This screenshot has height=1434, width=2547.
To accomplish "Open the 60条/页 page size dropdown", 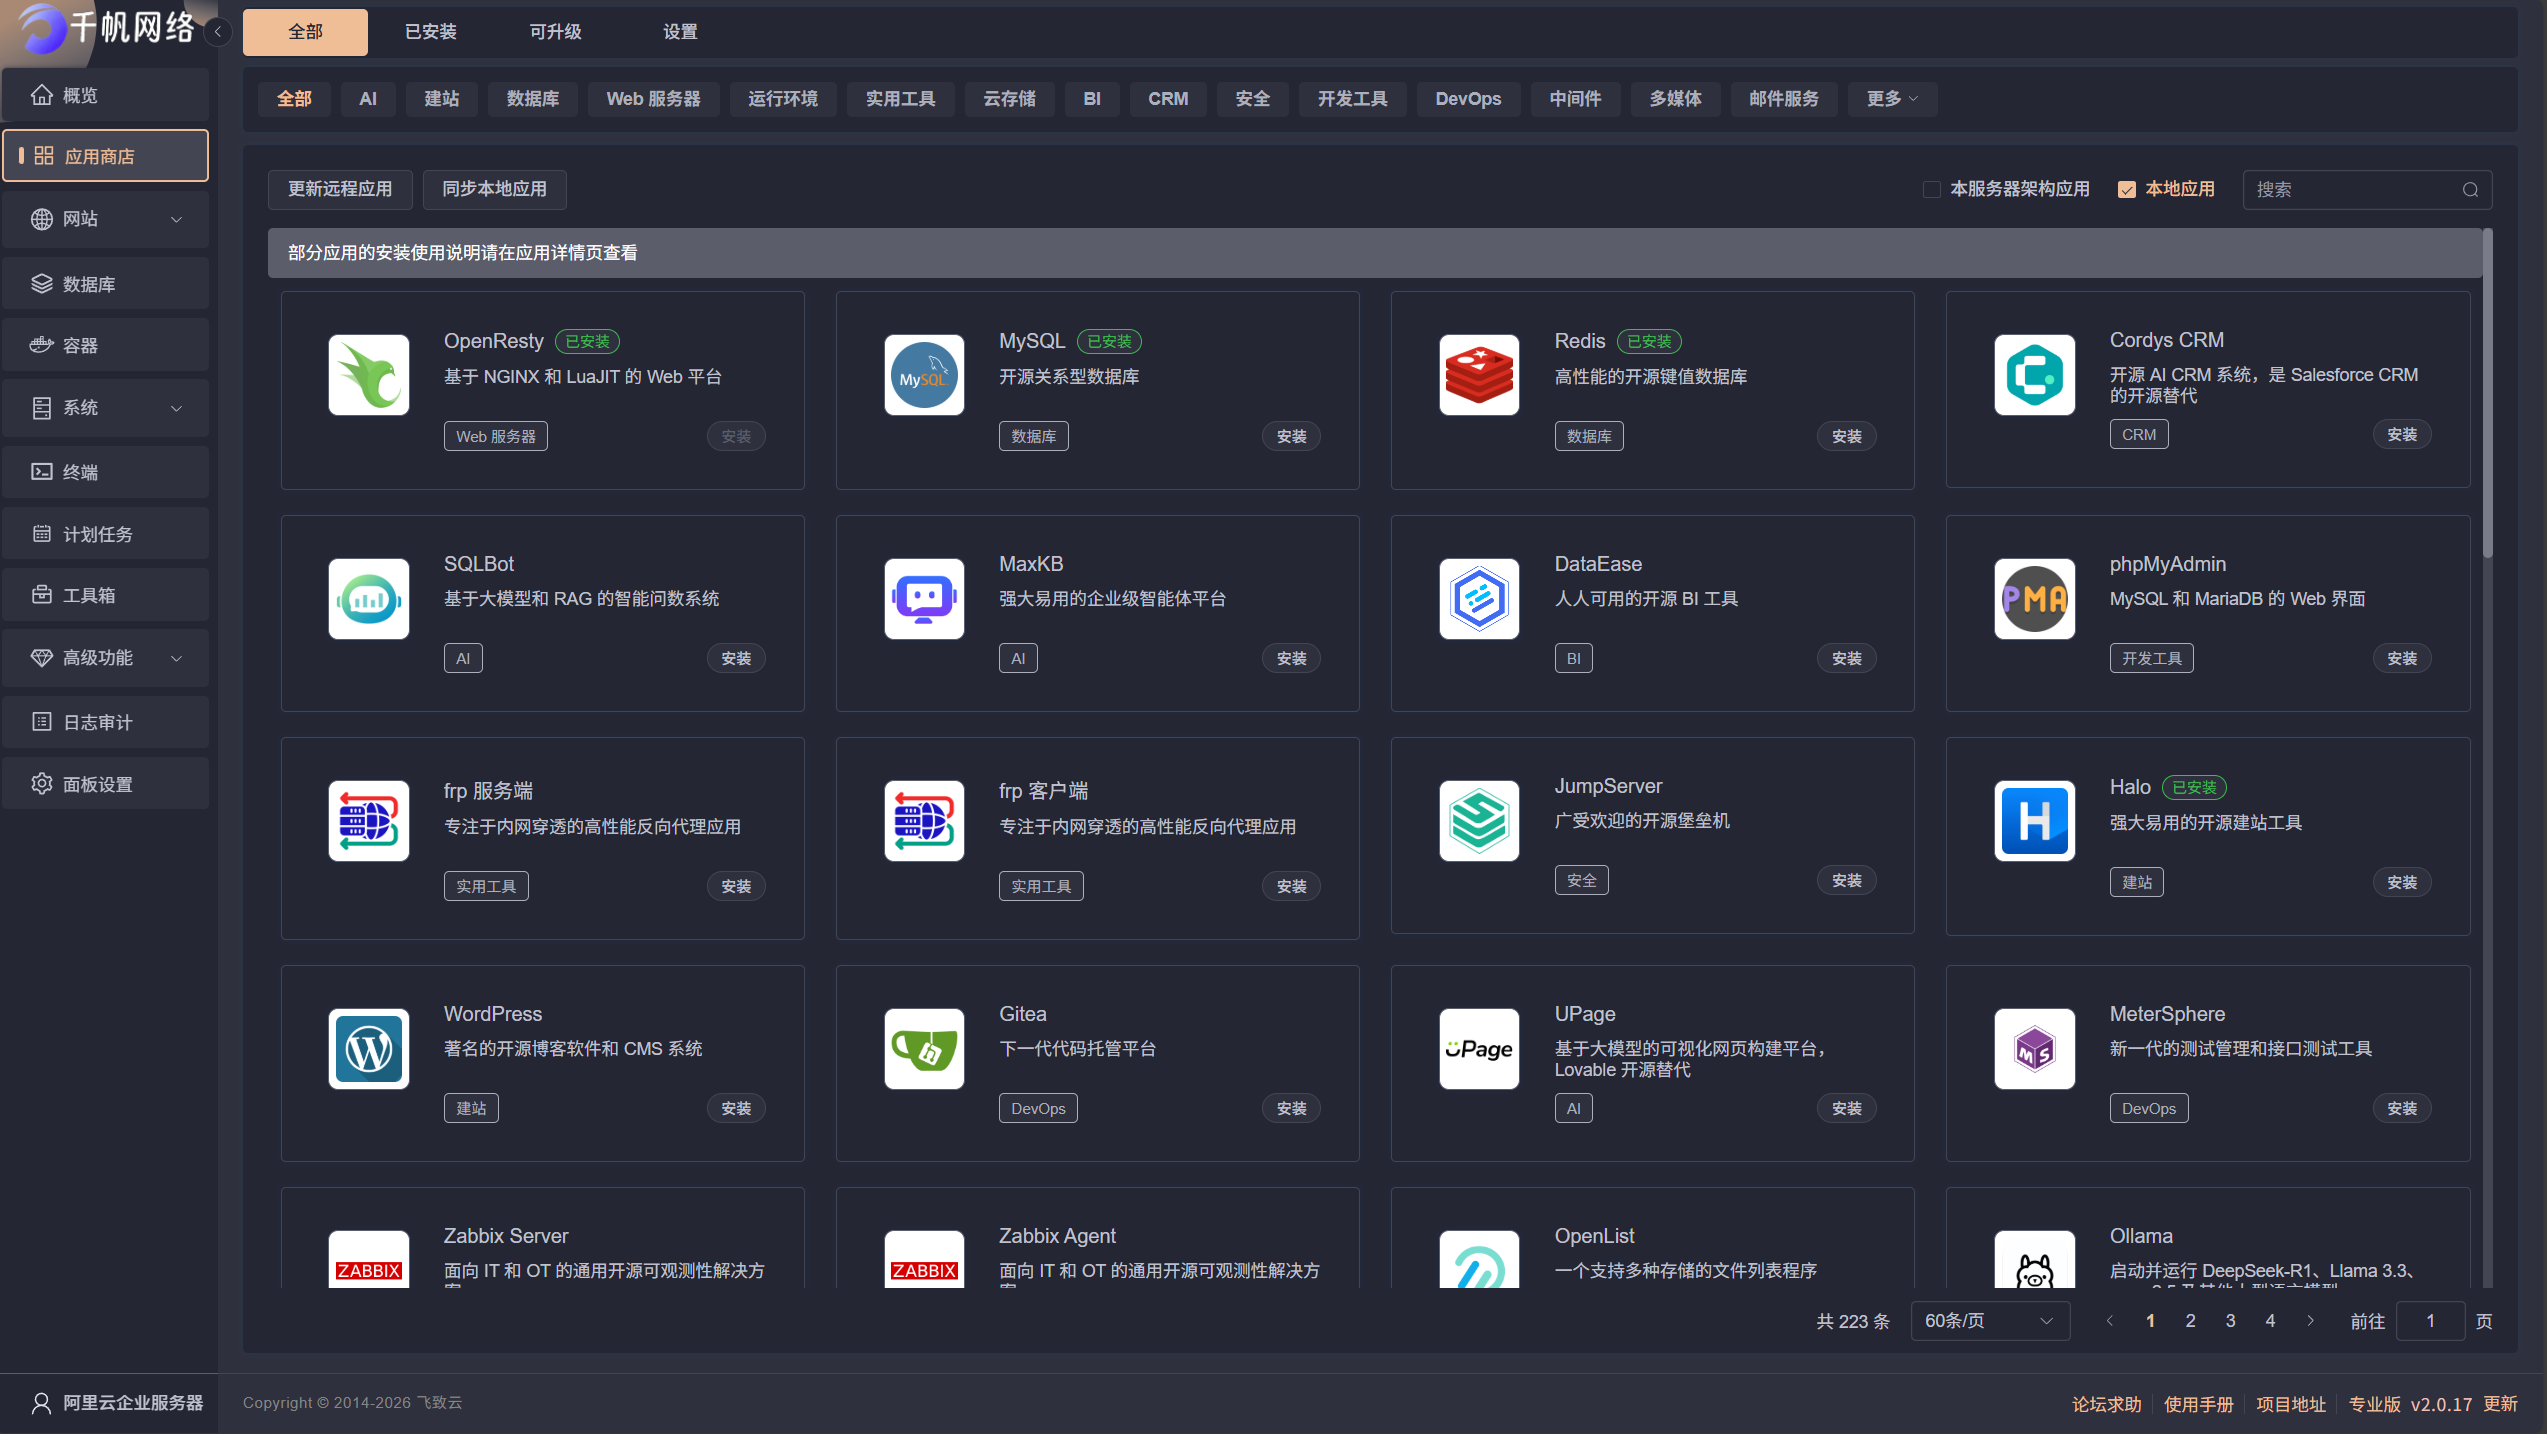I will pyautogui.click(x=1988, y=1321).
